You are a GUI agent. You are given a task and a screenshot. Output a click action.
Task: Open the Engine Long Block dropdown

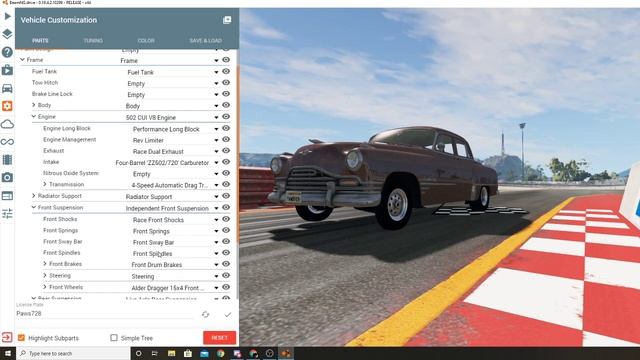click(216, 129)
